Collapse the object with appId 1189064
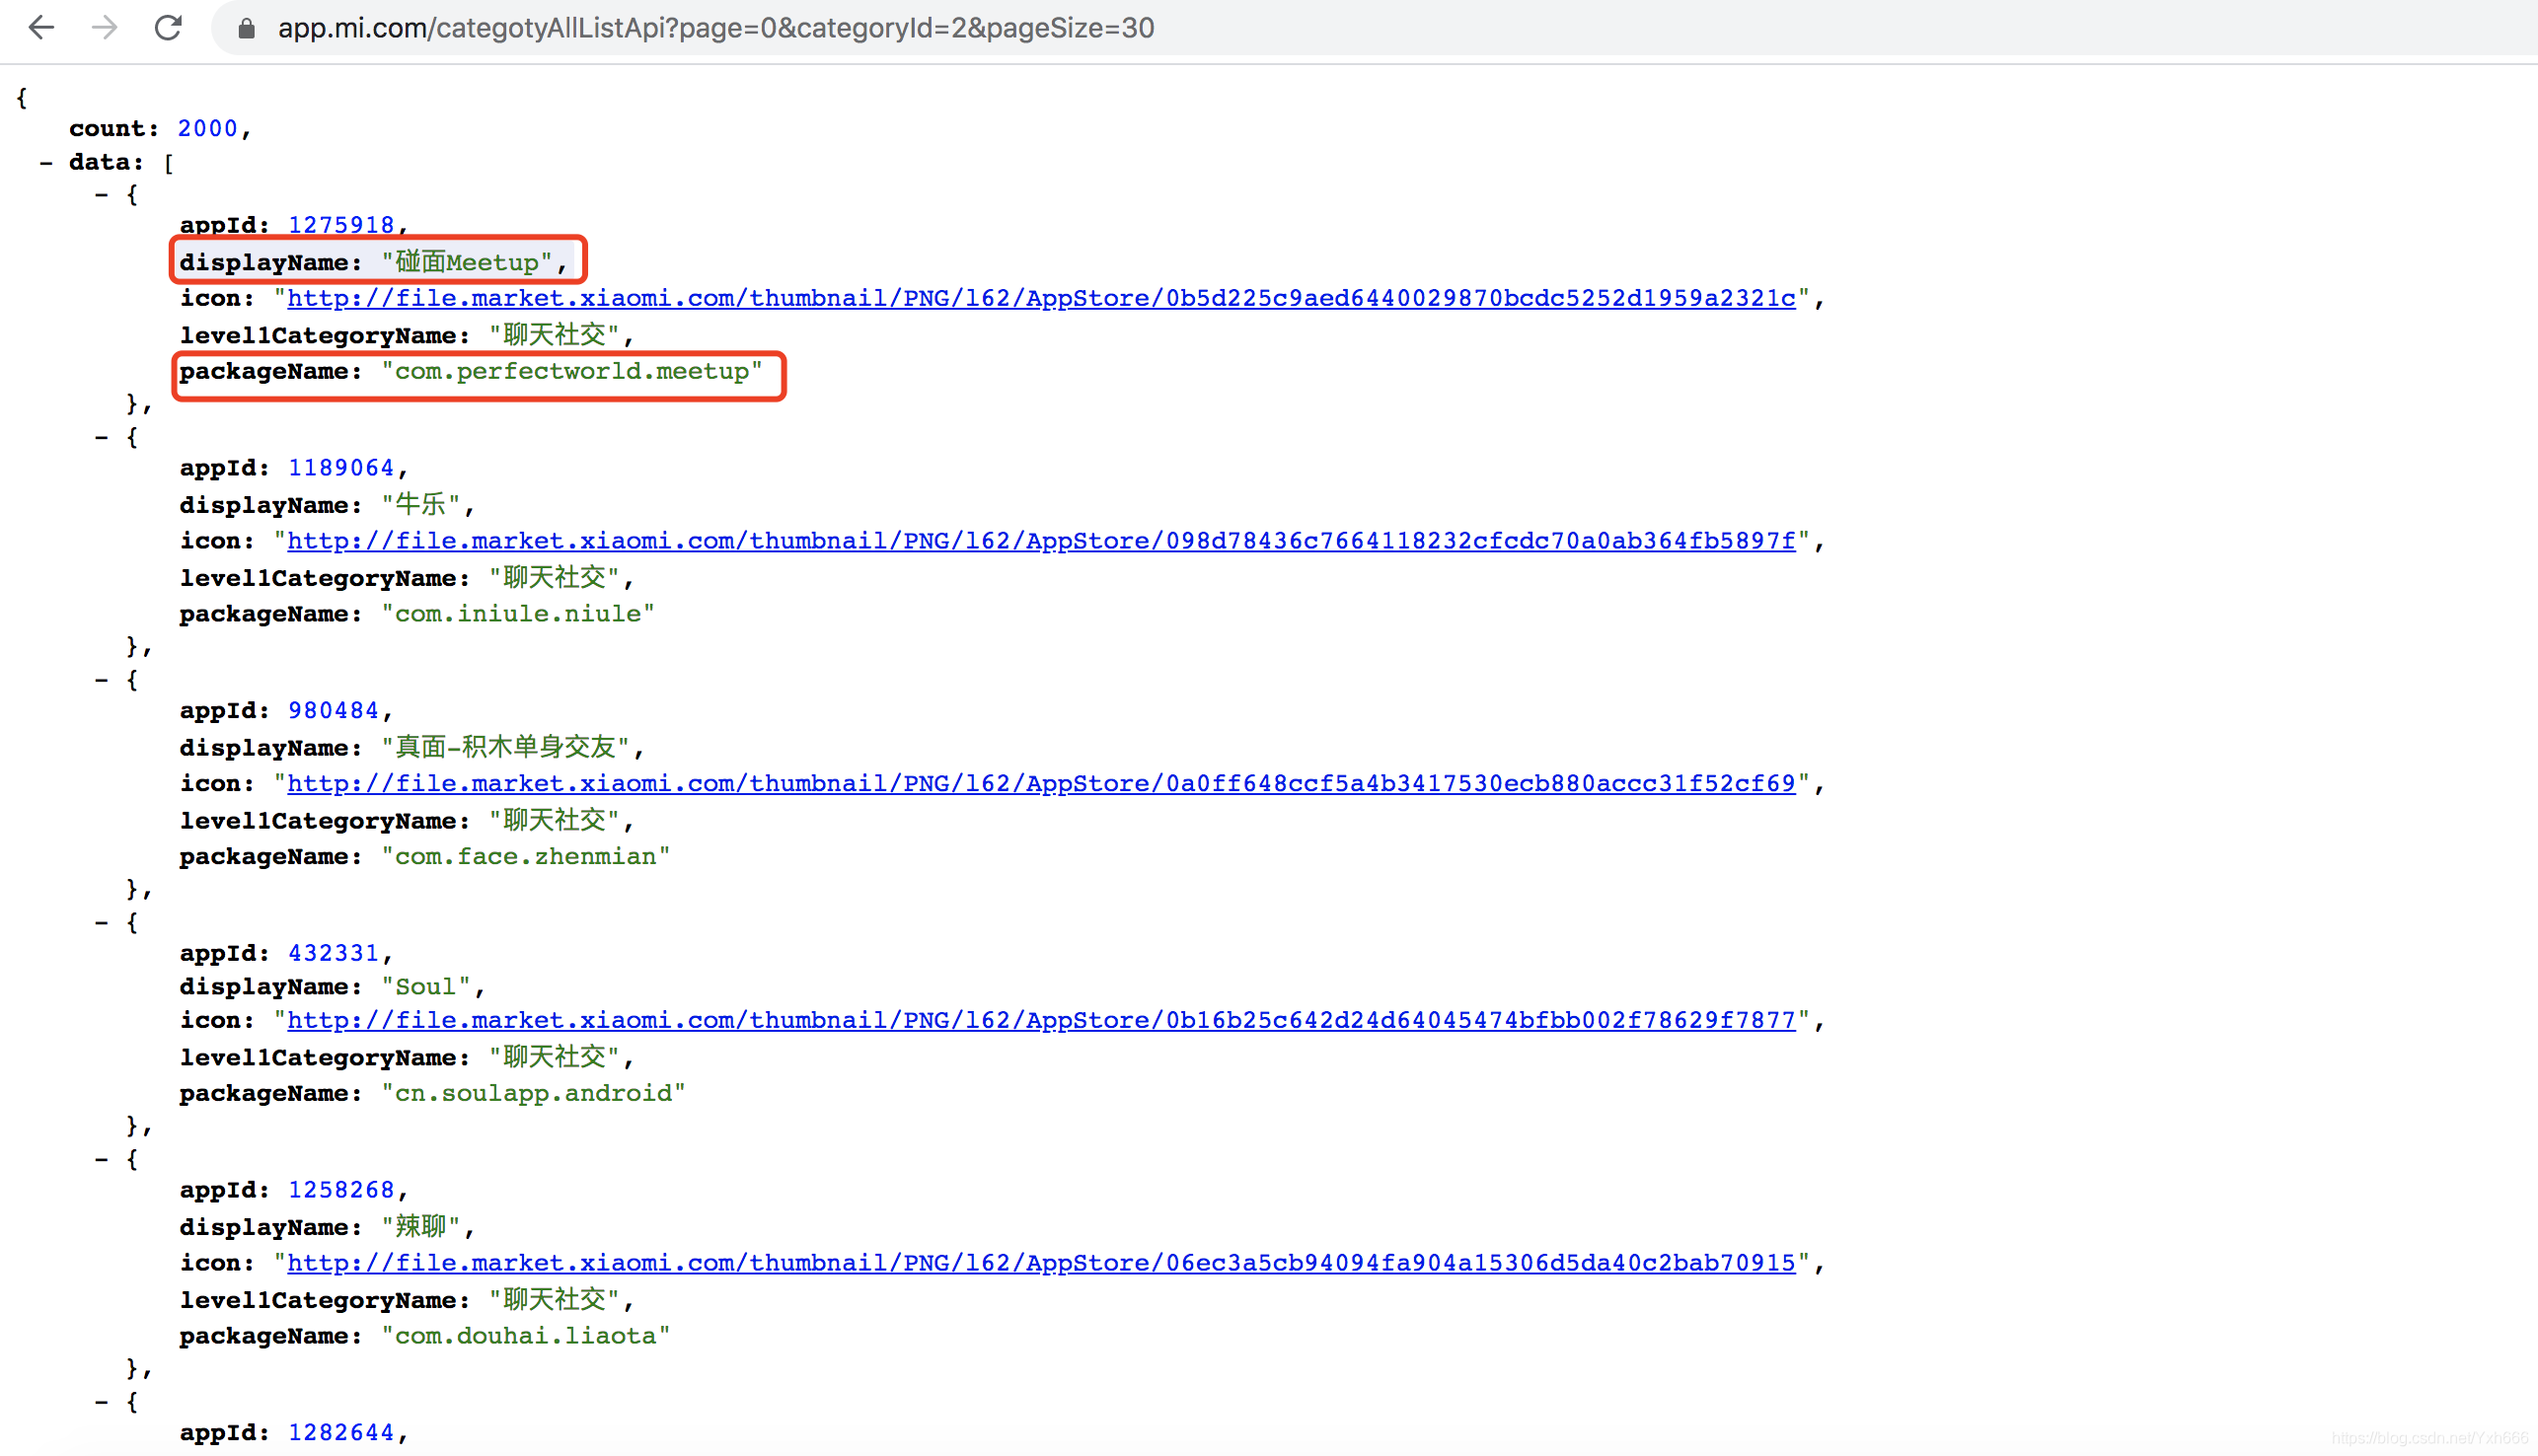The width and height of the screenshot is (2538, 1456). pyautogui.click(x=102, y=437)
